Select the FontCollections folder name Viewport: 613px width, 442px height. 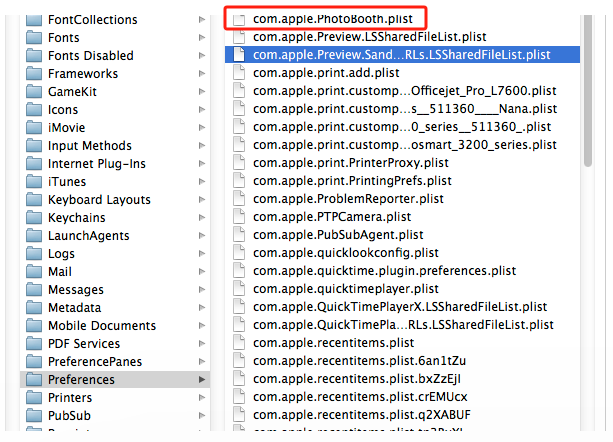click(93, 20)
